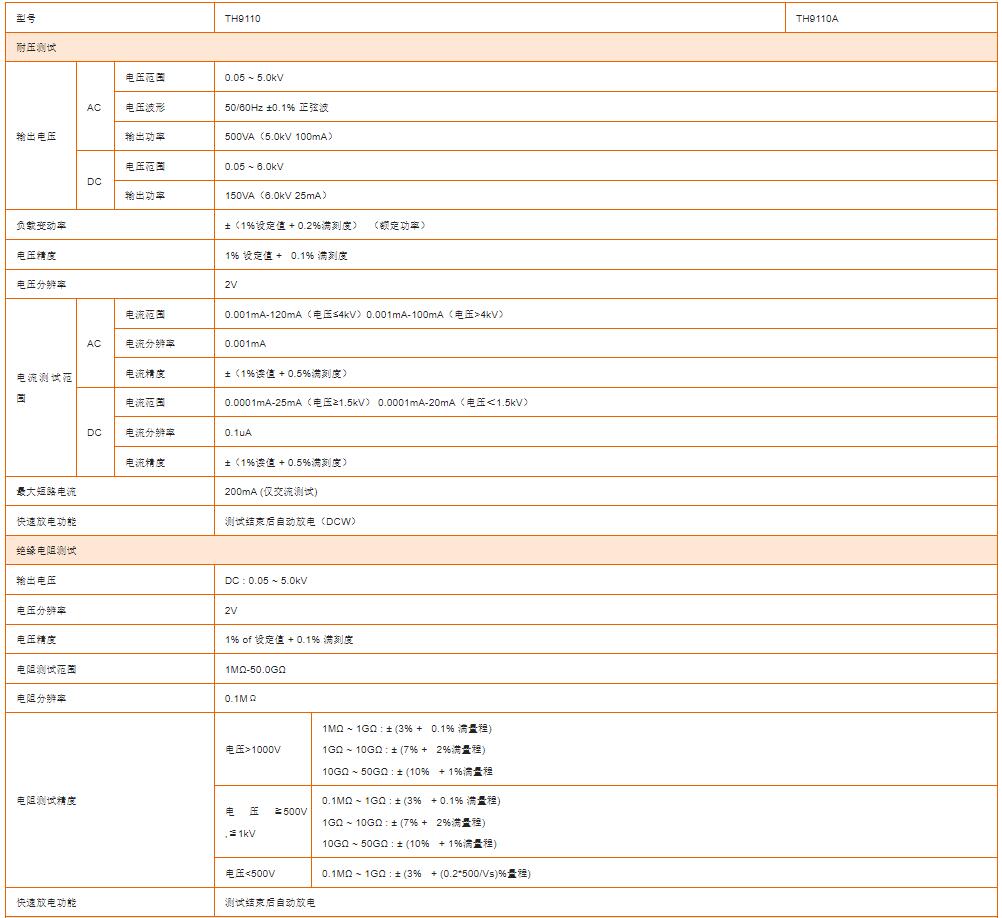Click the "型号" header label
1002x918 pixels.
(x=26, y=19)
